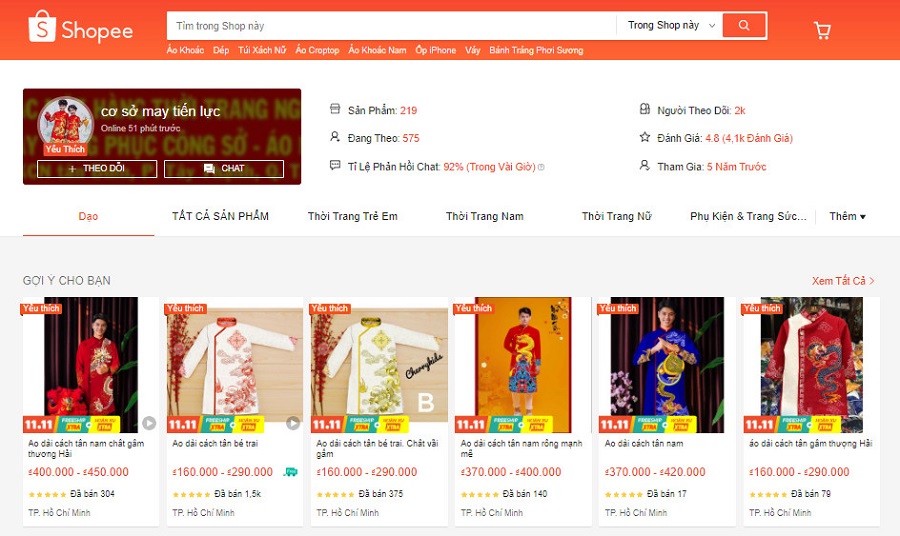Open Xem Tất Cả link
The height and width of the screenshot is (536, 900).
click(x=843, y=281)
